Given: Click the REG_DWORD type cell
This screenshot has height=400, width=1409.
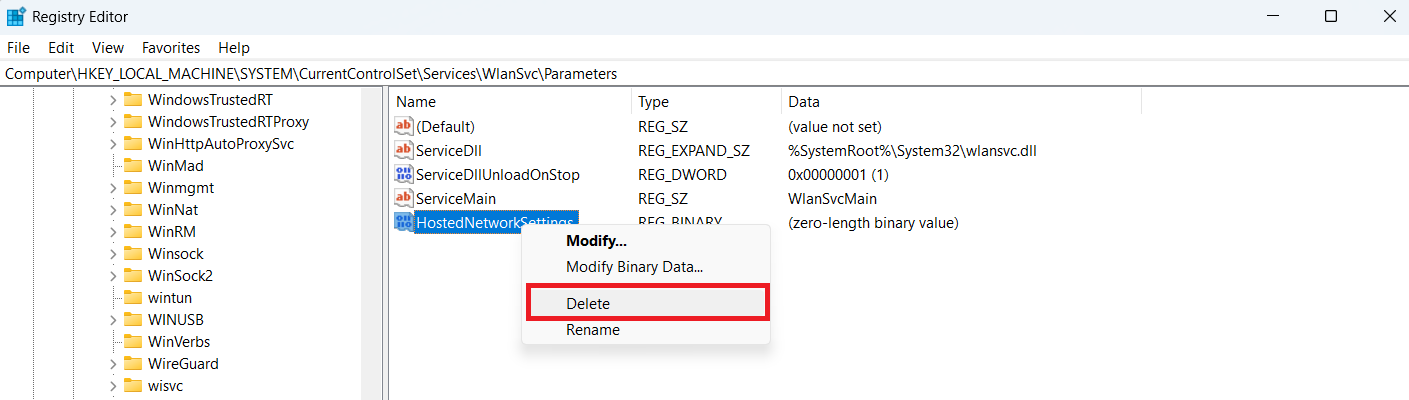Looking at the screenshot, I should (682, 174).
